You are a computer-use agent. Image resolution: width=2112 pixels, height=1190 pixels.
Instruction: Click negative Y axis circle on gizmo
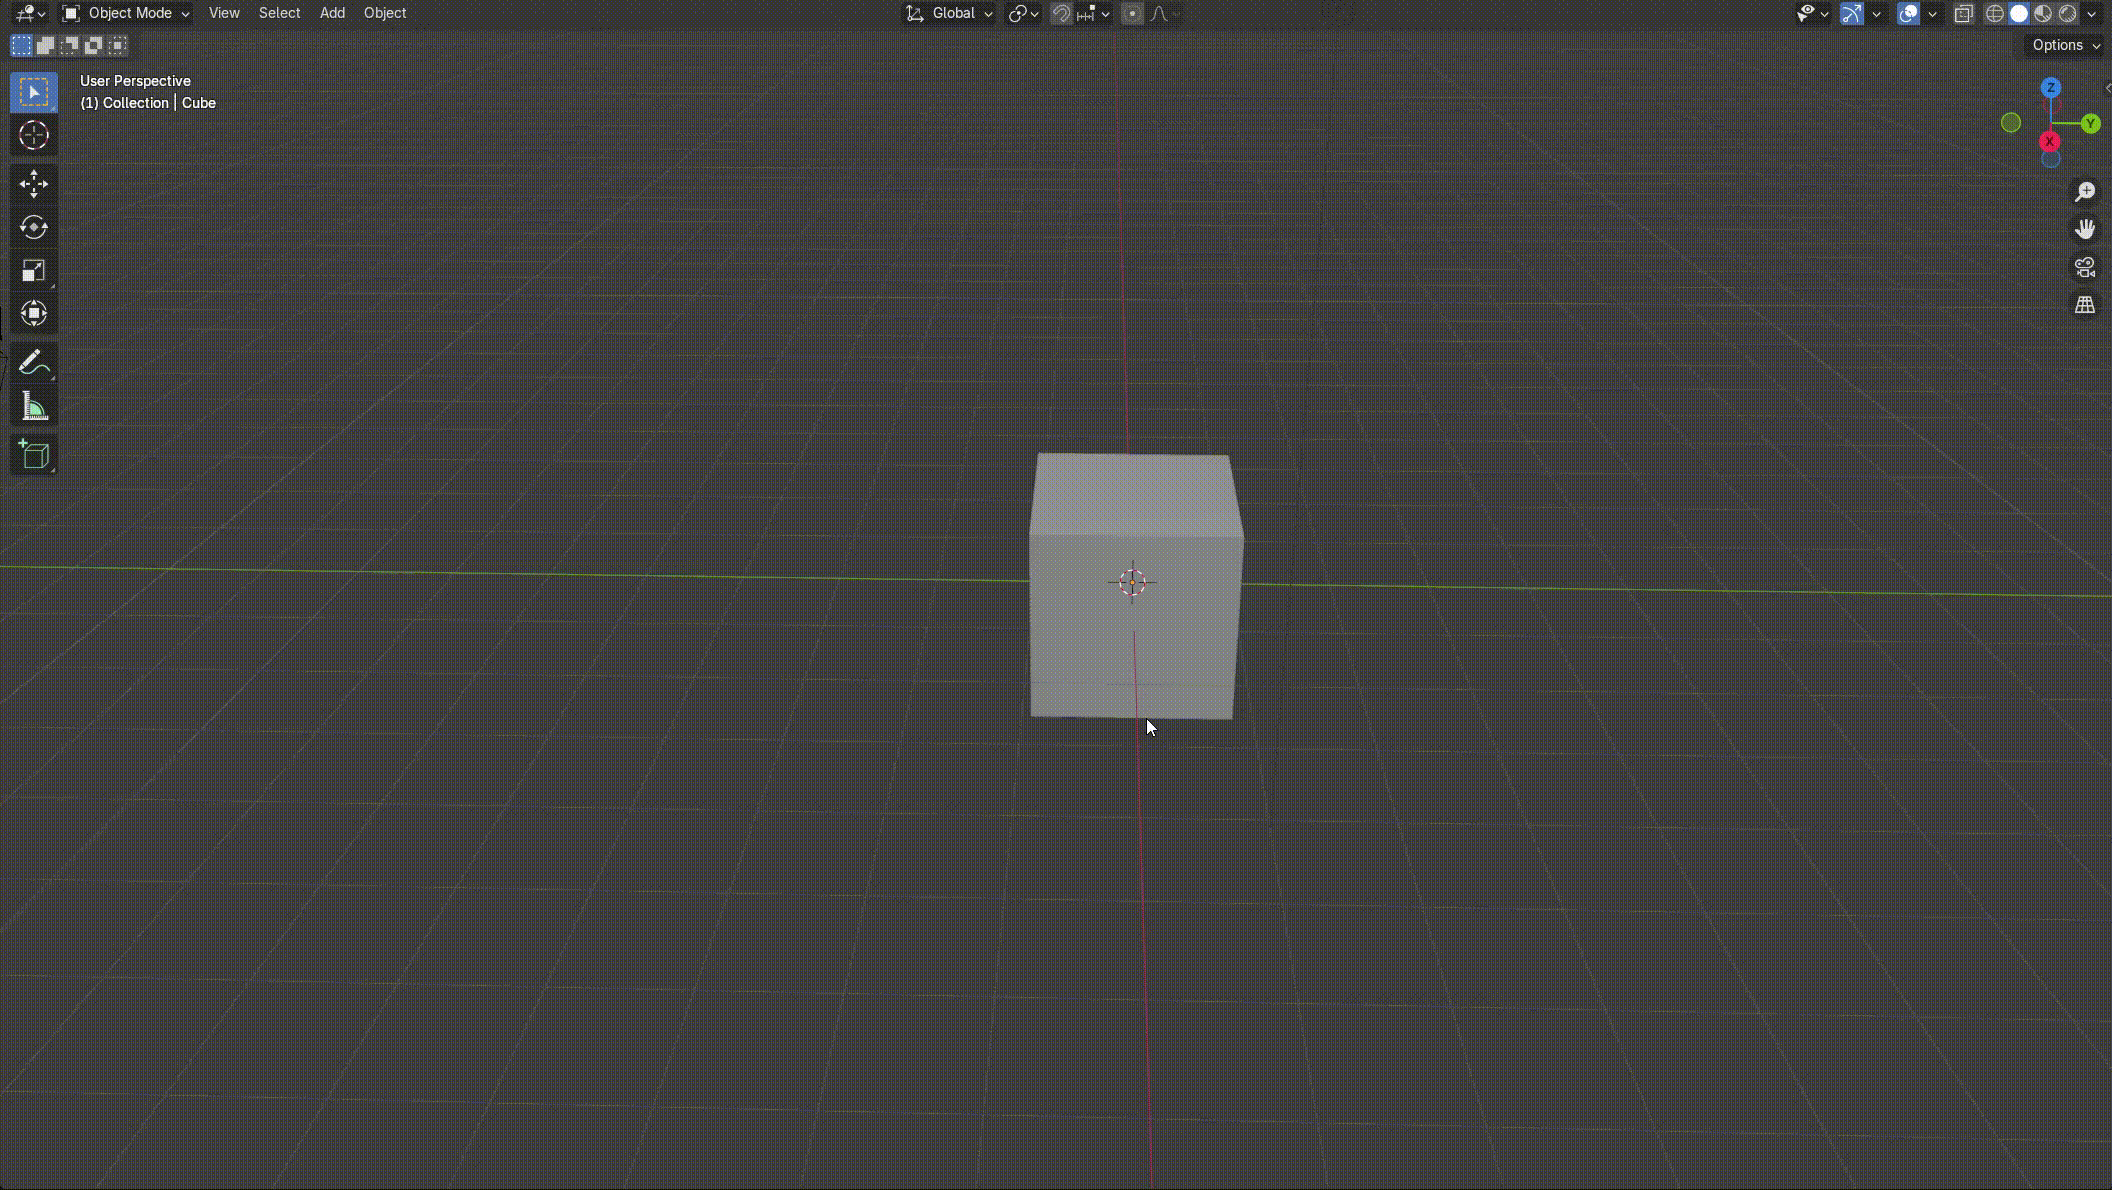coord(2011,122)
